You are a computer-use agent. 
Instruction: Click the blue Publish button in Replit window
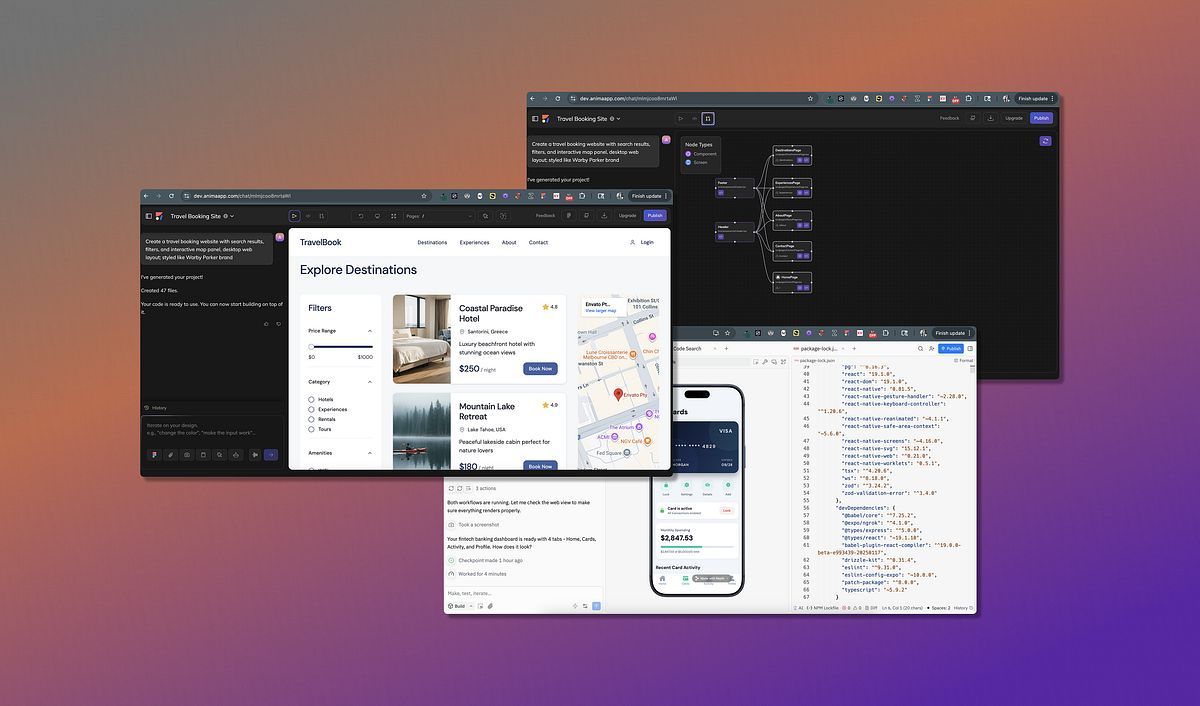point(951,349)
